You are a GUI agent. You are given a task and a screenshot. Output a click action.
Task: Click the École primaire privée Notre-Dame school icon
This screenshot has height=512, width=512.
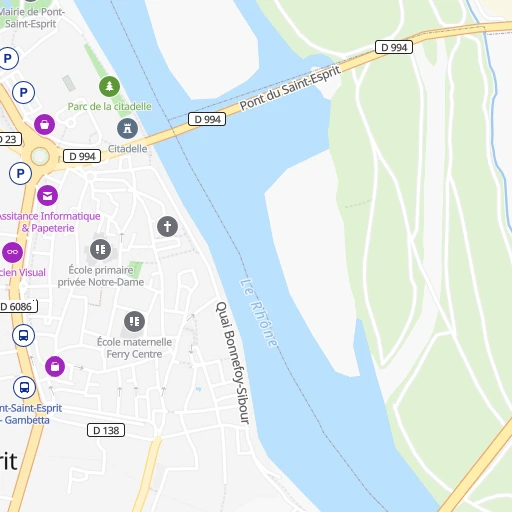[x=100, y=249]
